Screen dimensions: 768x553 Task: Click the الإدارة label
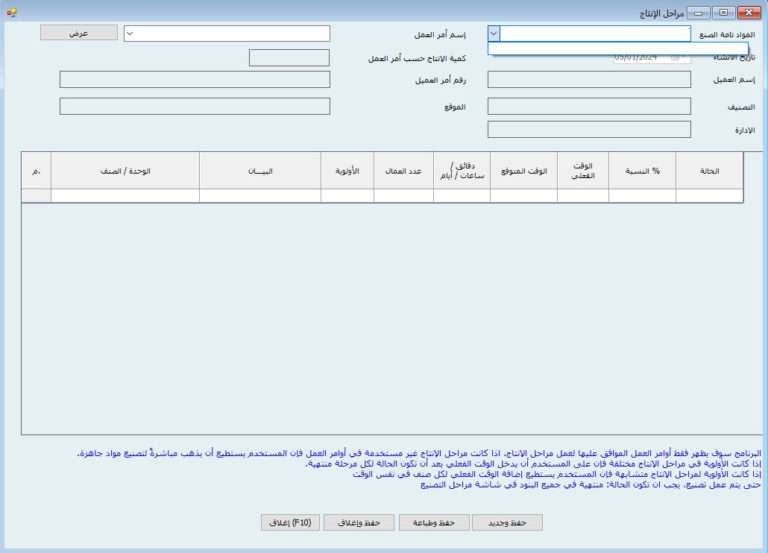coord(744,130)
